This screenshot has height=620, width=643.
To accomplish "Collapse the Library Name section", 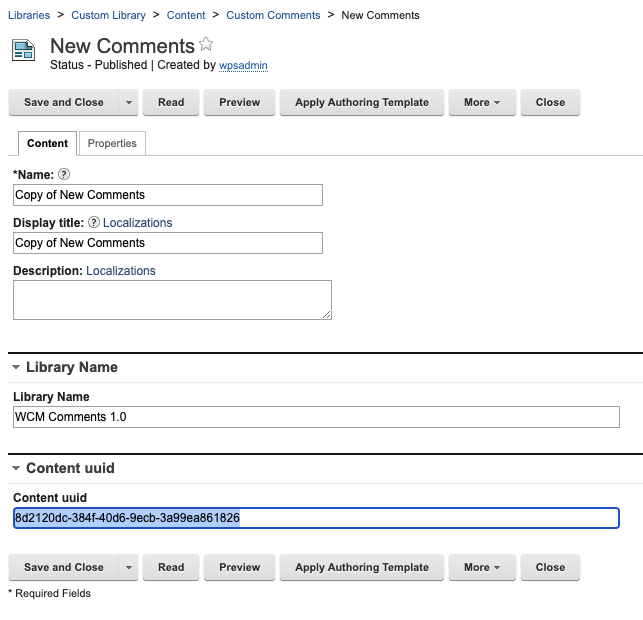I will point(16,367).
